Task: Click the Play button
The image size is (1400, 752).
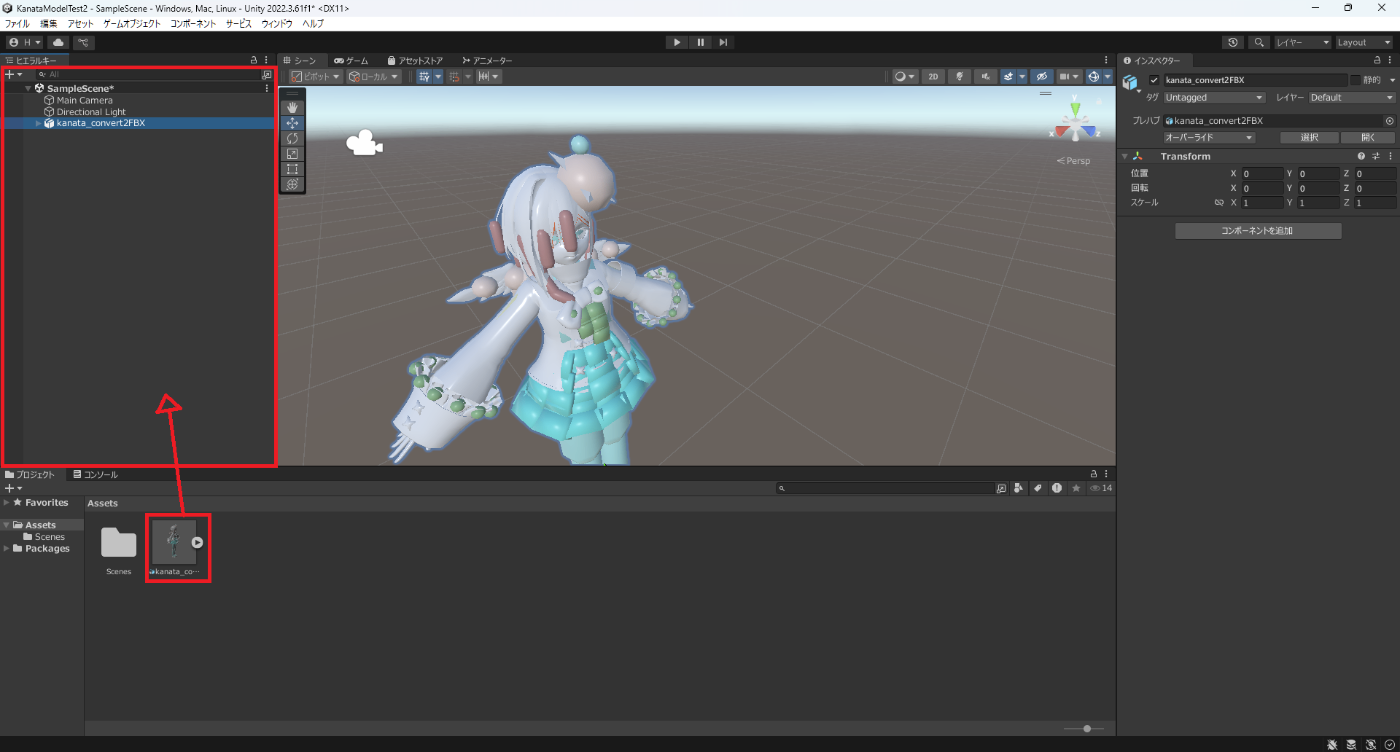Action: pyautogui.click(x=677, y=42)
